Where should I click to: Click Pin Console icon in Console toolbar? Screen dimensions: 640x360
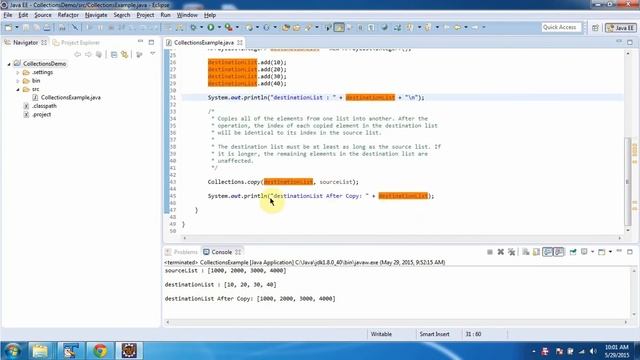tap(573, 252)
